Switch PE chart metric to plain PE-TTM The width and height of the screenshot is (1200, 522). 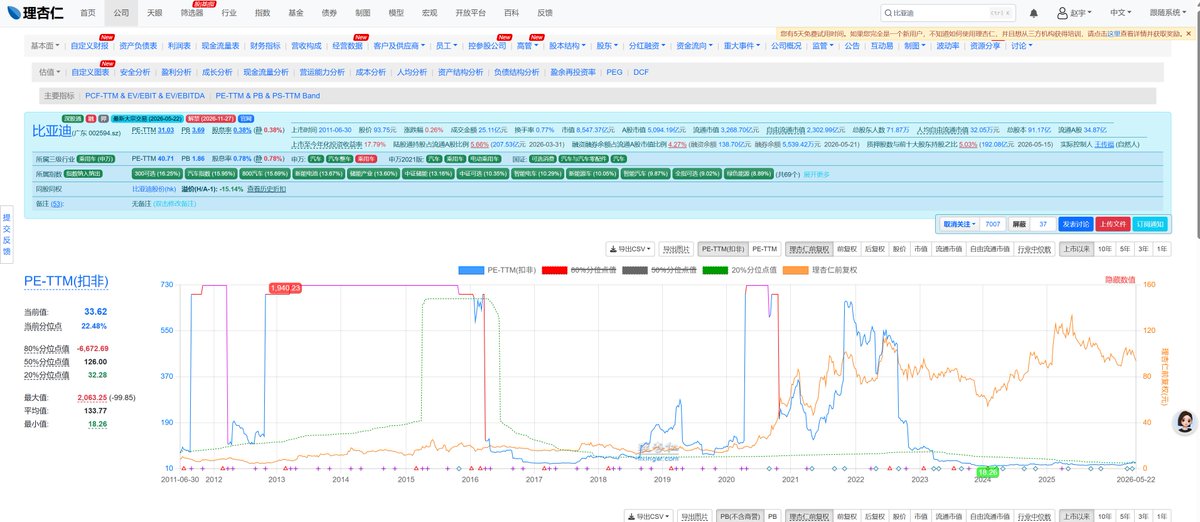point(765,249)
